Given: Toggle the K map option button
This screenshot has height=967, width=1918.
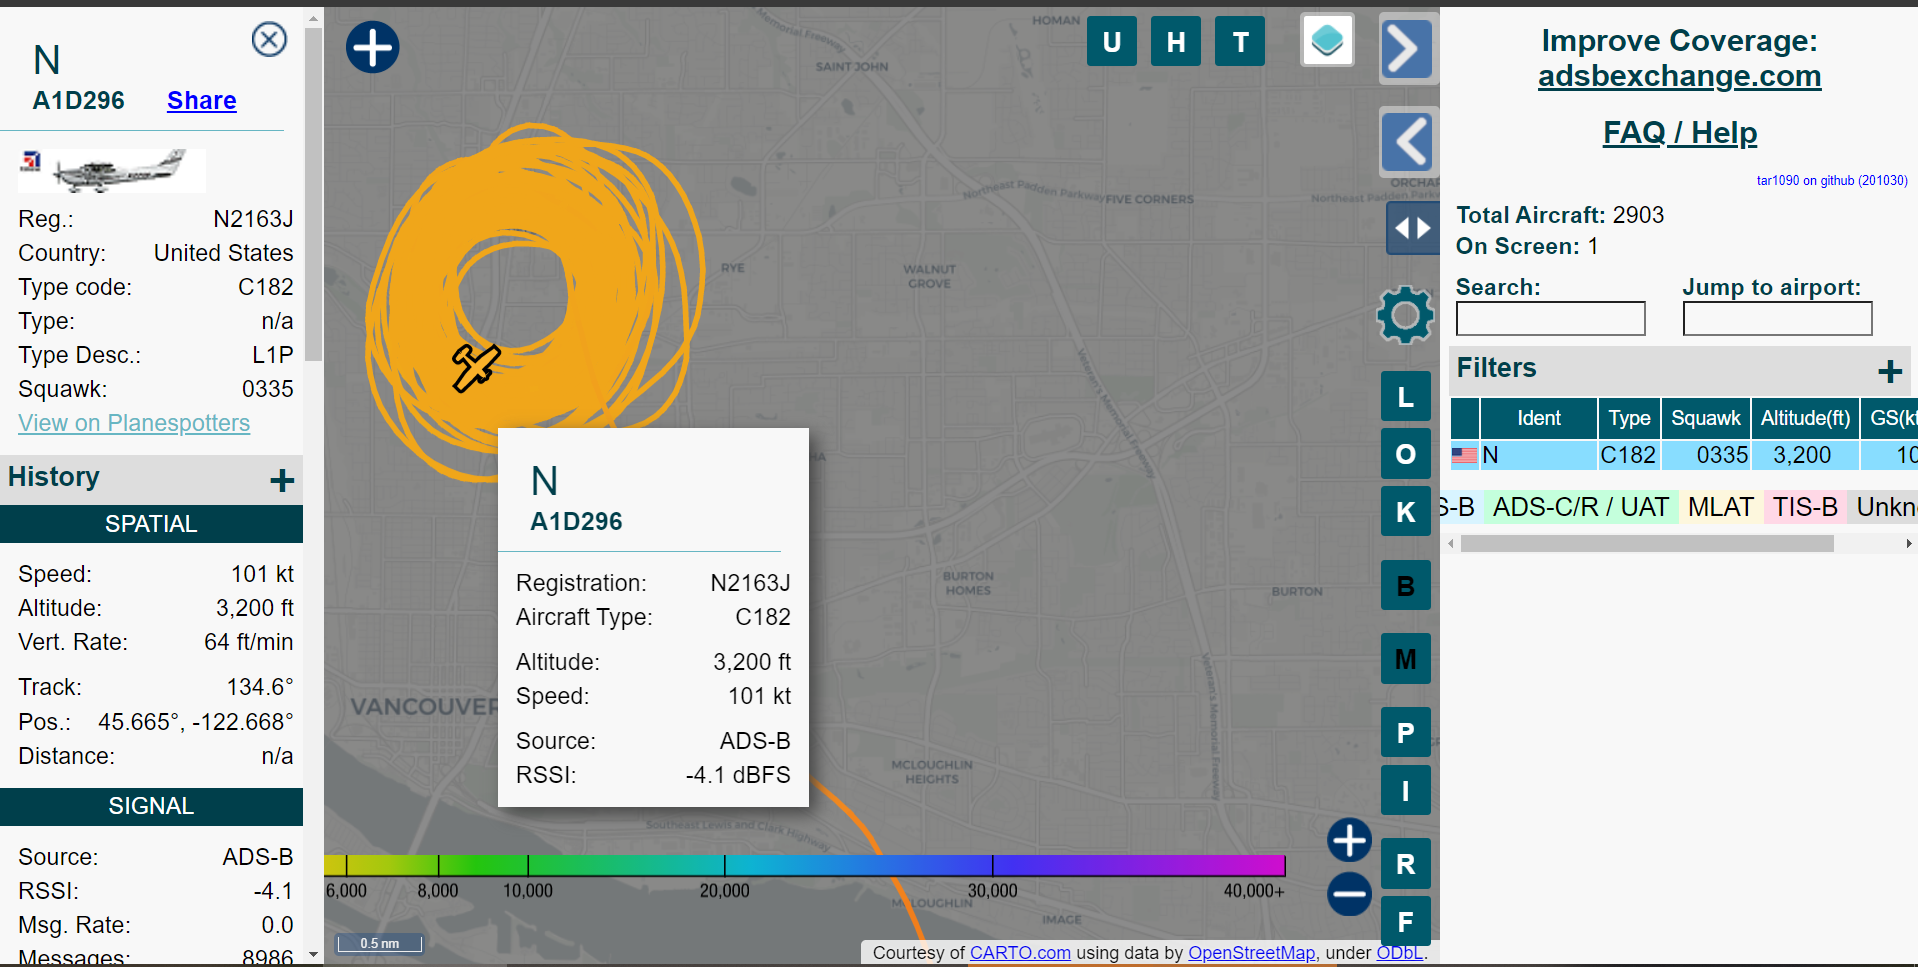Looking at the screenshot, I should (1405, 512).
